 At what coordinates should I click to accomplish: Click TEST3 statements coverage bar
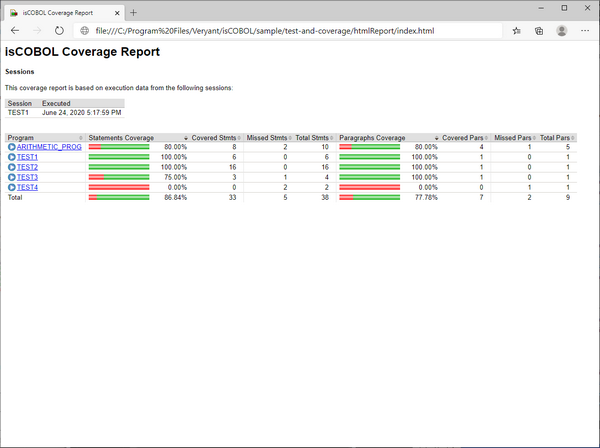tap(119, 177)
